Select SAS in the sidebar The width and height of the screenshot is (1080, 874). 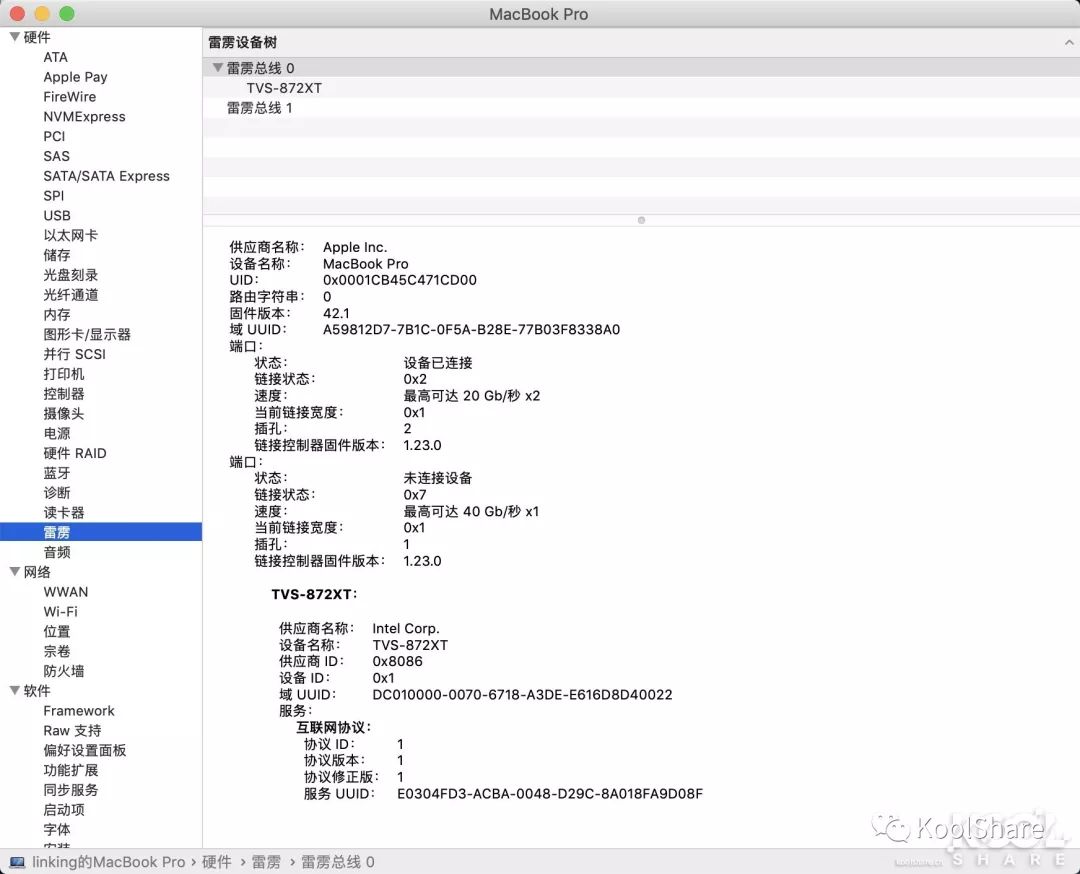[x=56, y=156]
